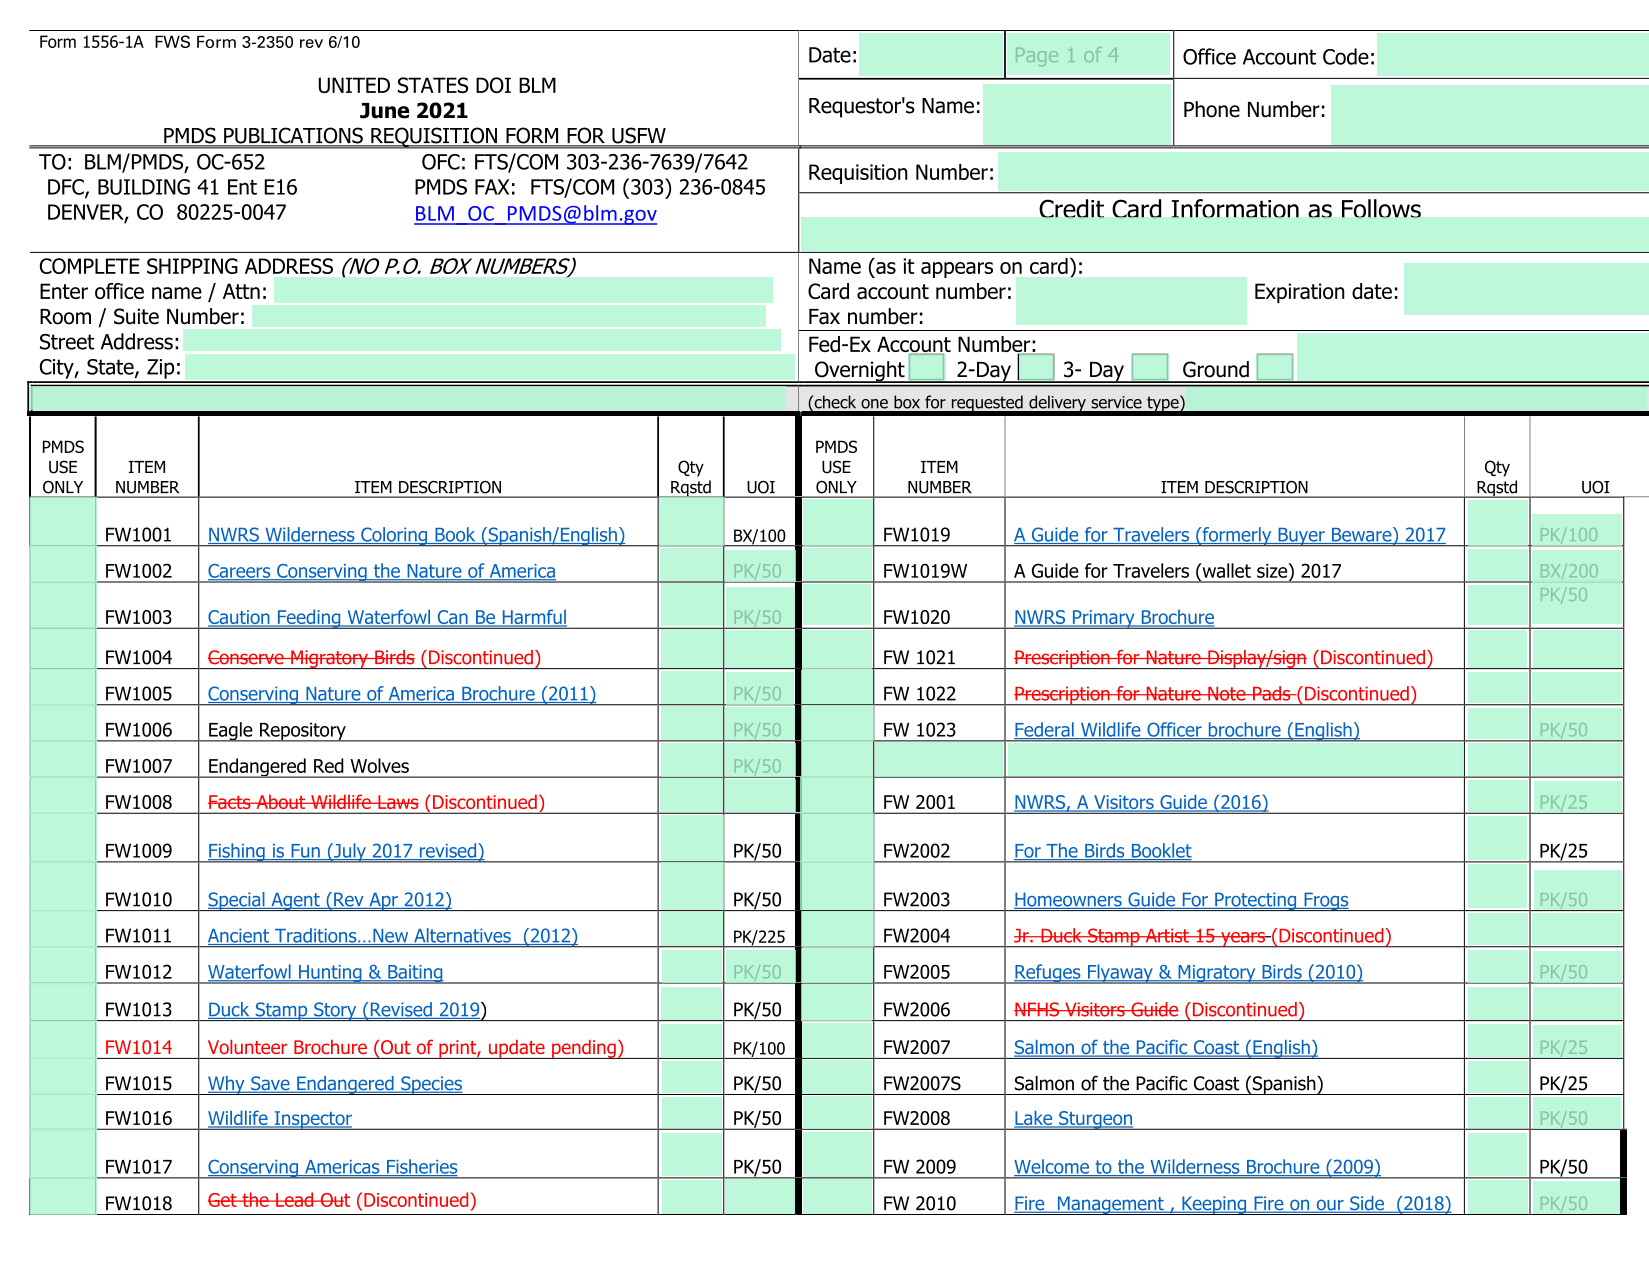Image resolution: width=1649 pixels, height=1275 pixels.
Task: Open Why Save Endangered Species link
Action: pos(335,1084)
